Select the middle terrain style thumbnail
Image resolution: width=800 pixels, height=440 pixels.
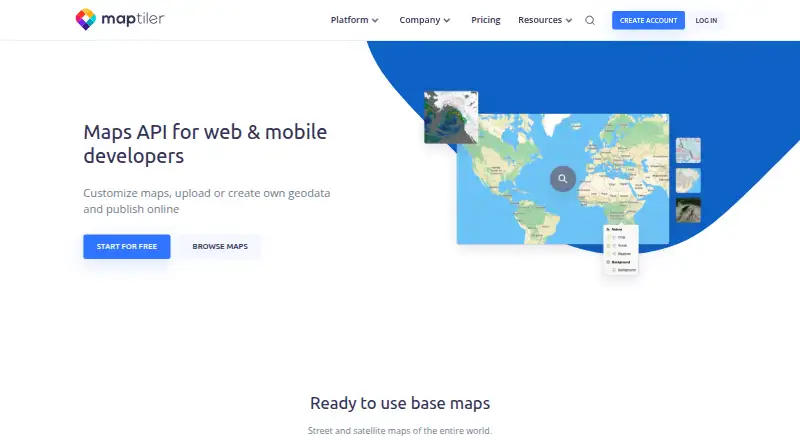(688, 180)
